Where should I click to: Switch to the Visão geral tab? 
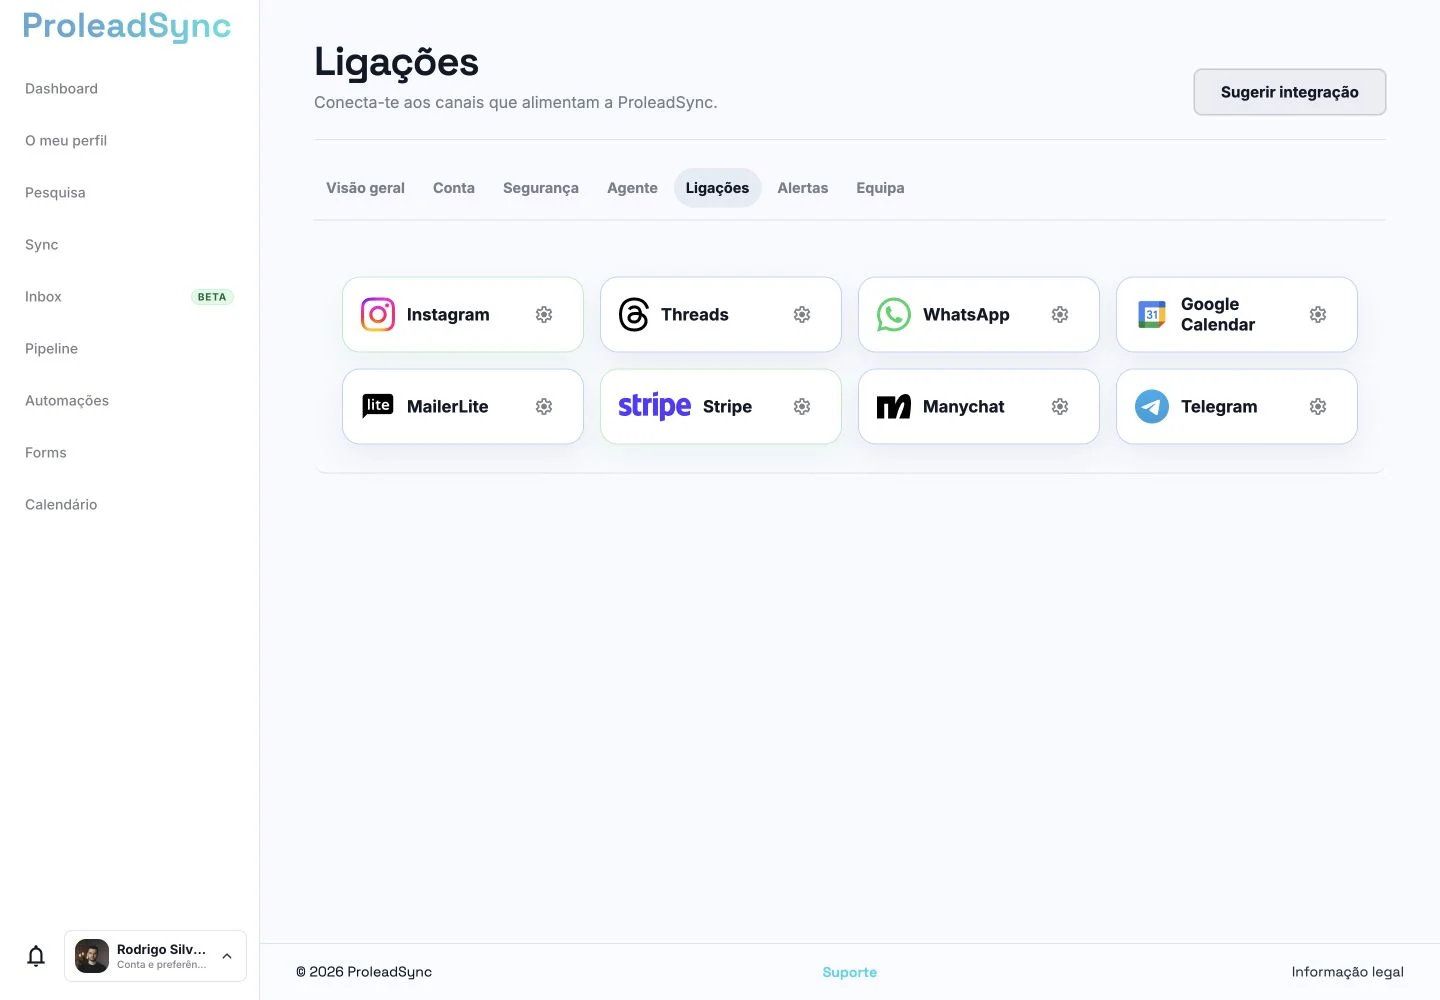point(365,188)
